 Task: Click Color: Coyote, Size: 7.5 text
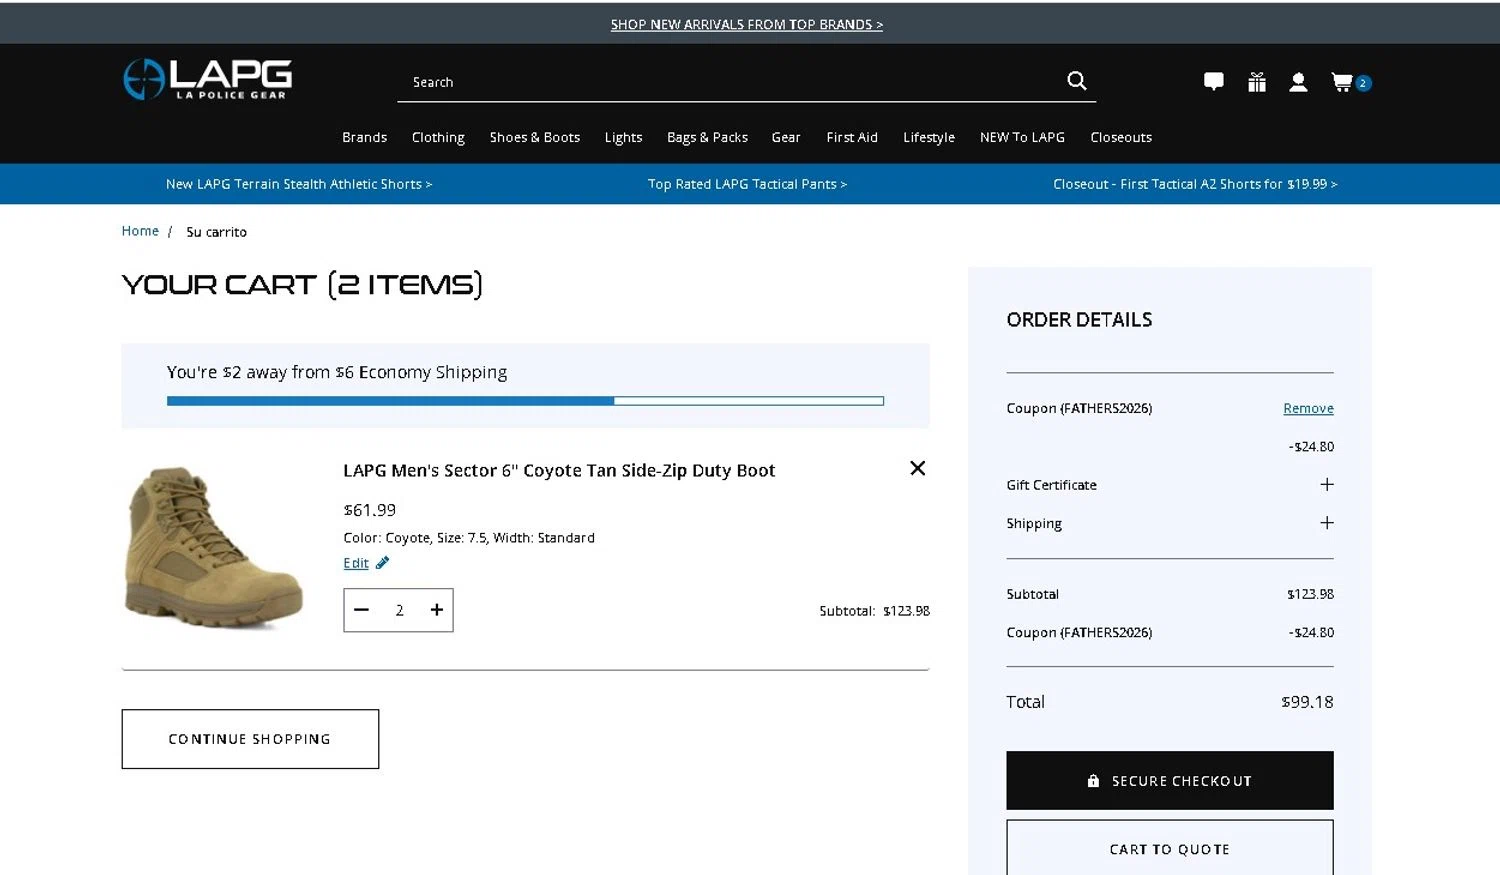click(469, 538)
